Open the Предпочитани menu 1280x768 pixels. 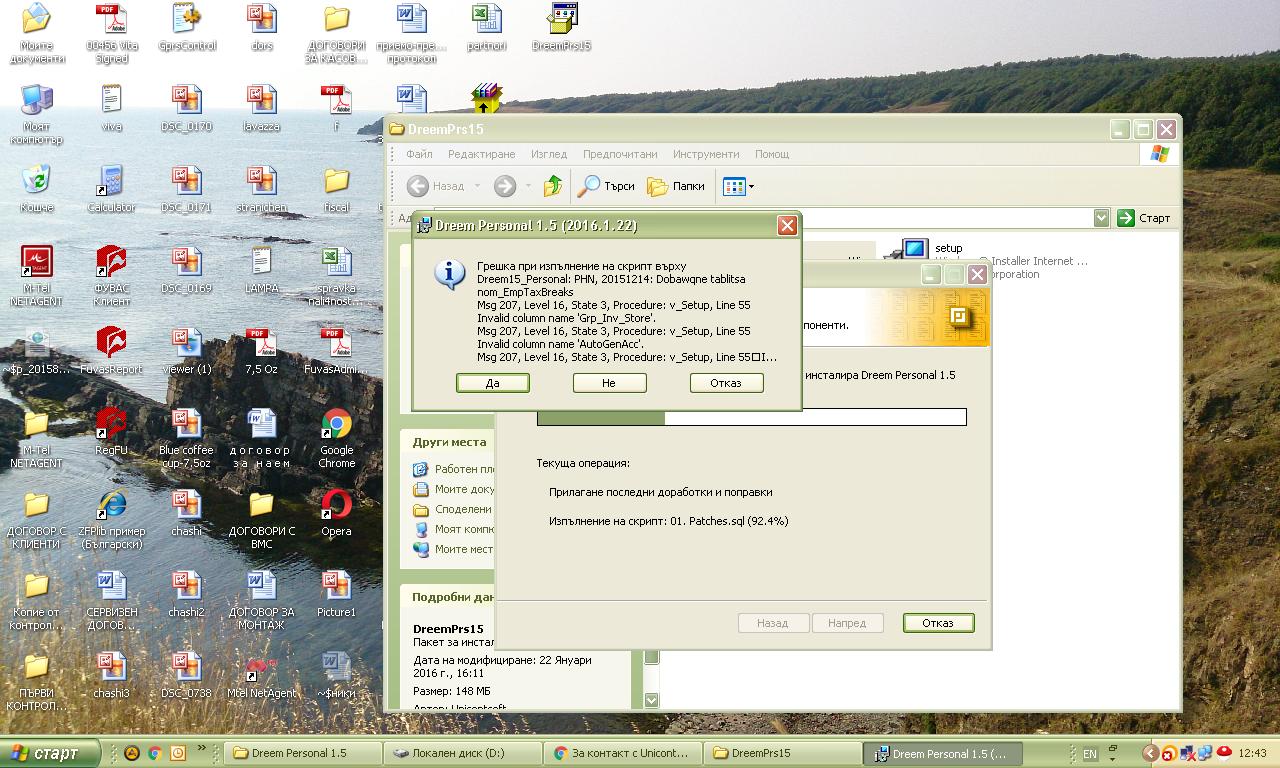620,154
